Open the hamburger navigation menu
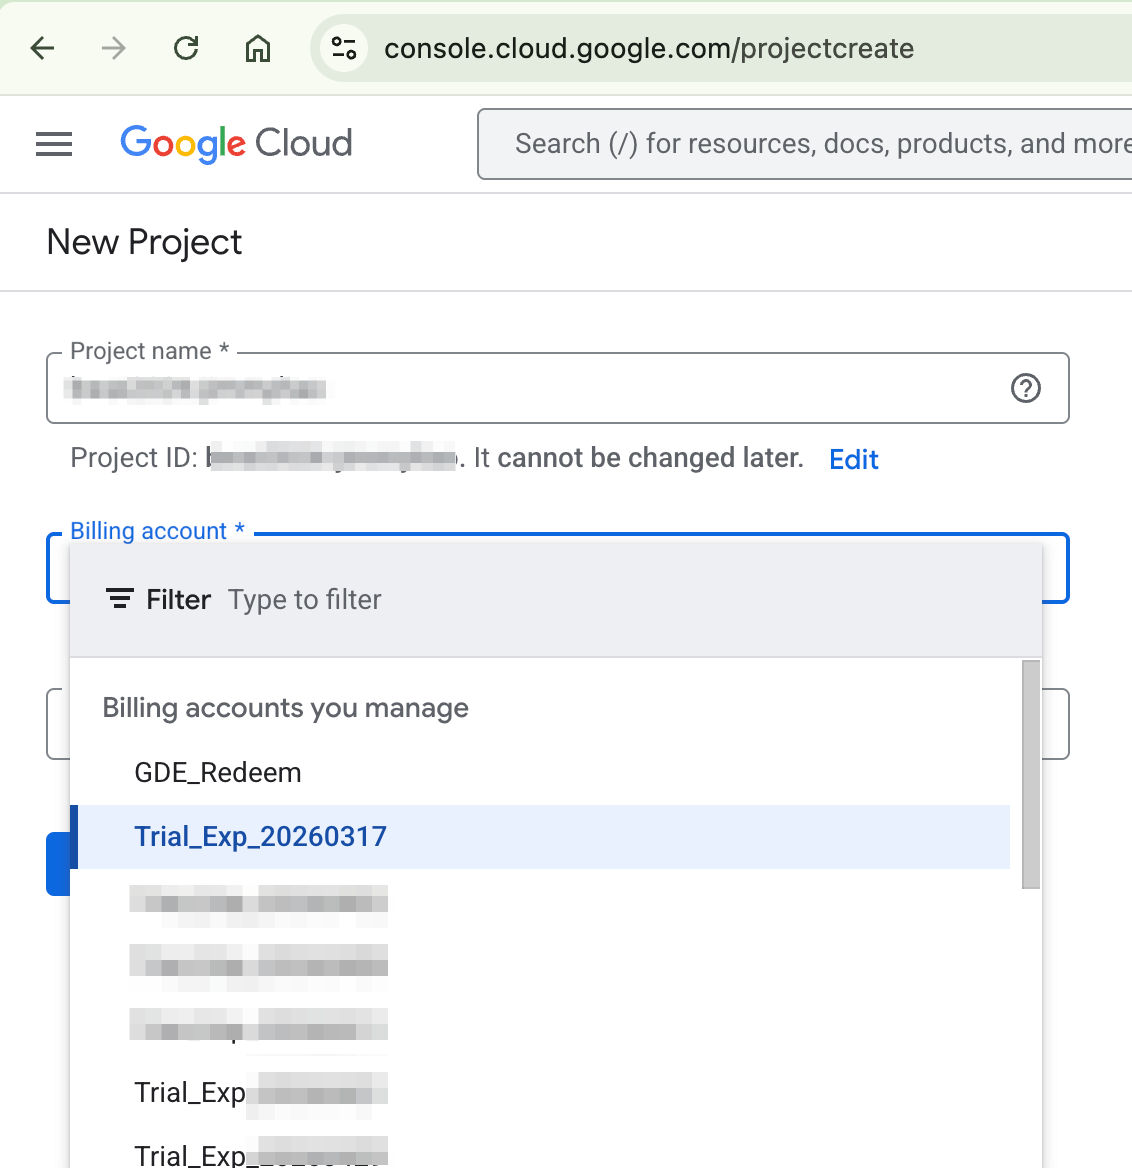 click(54, 144)
